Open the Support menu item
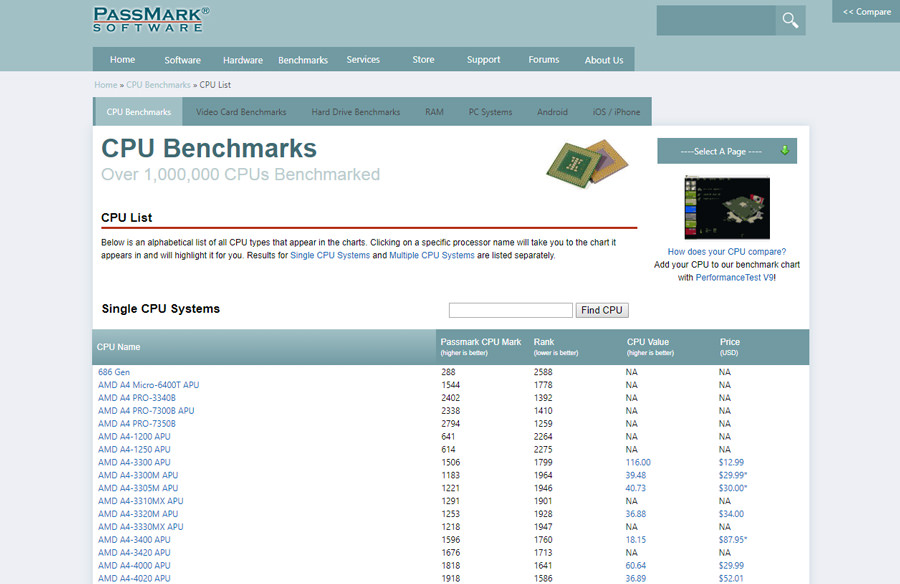This screenshot has height=584, width=900. tap(483, 60)
